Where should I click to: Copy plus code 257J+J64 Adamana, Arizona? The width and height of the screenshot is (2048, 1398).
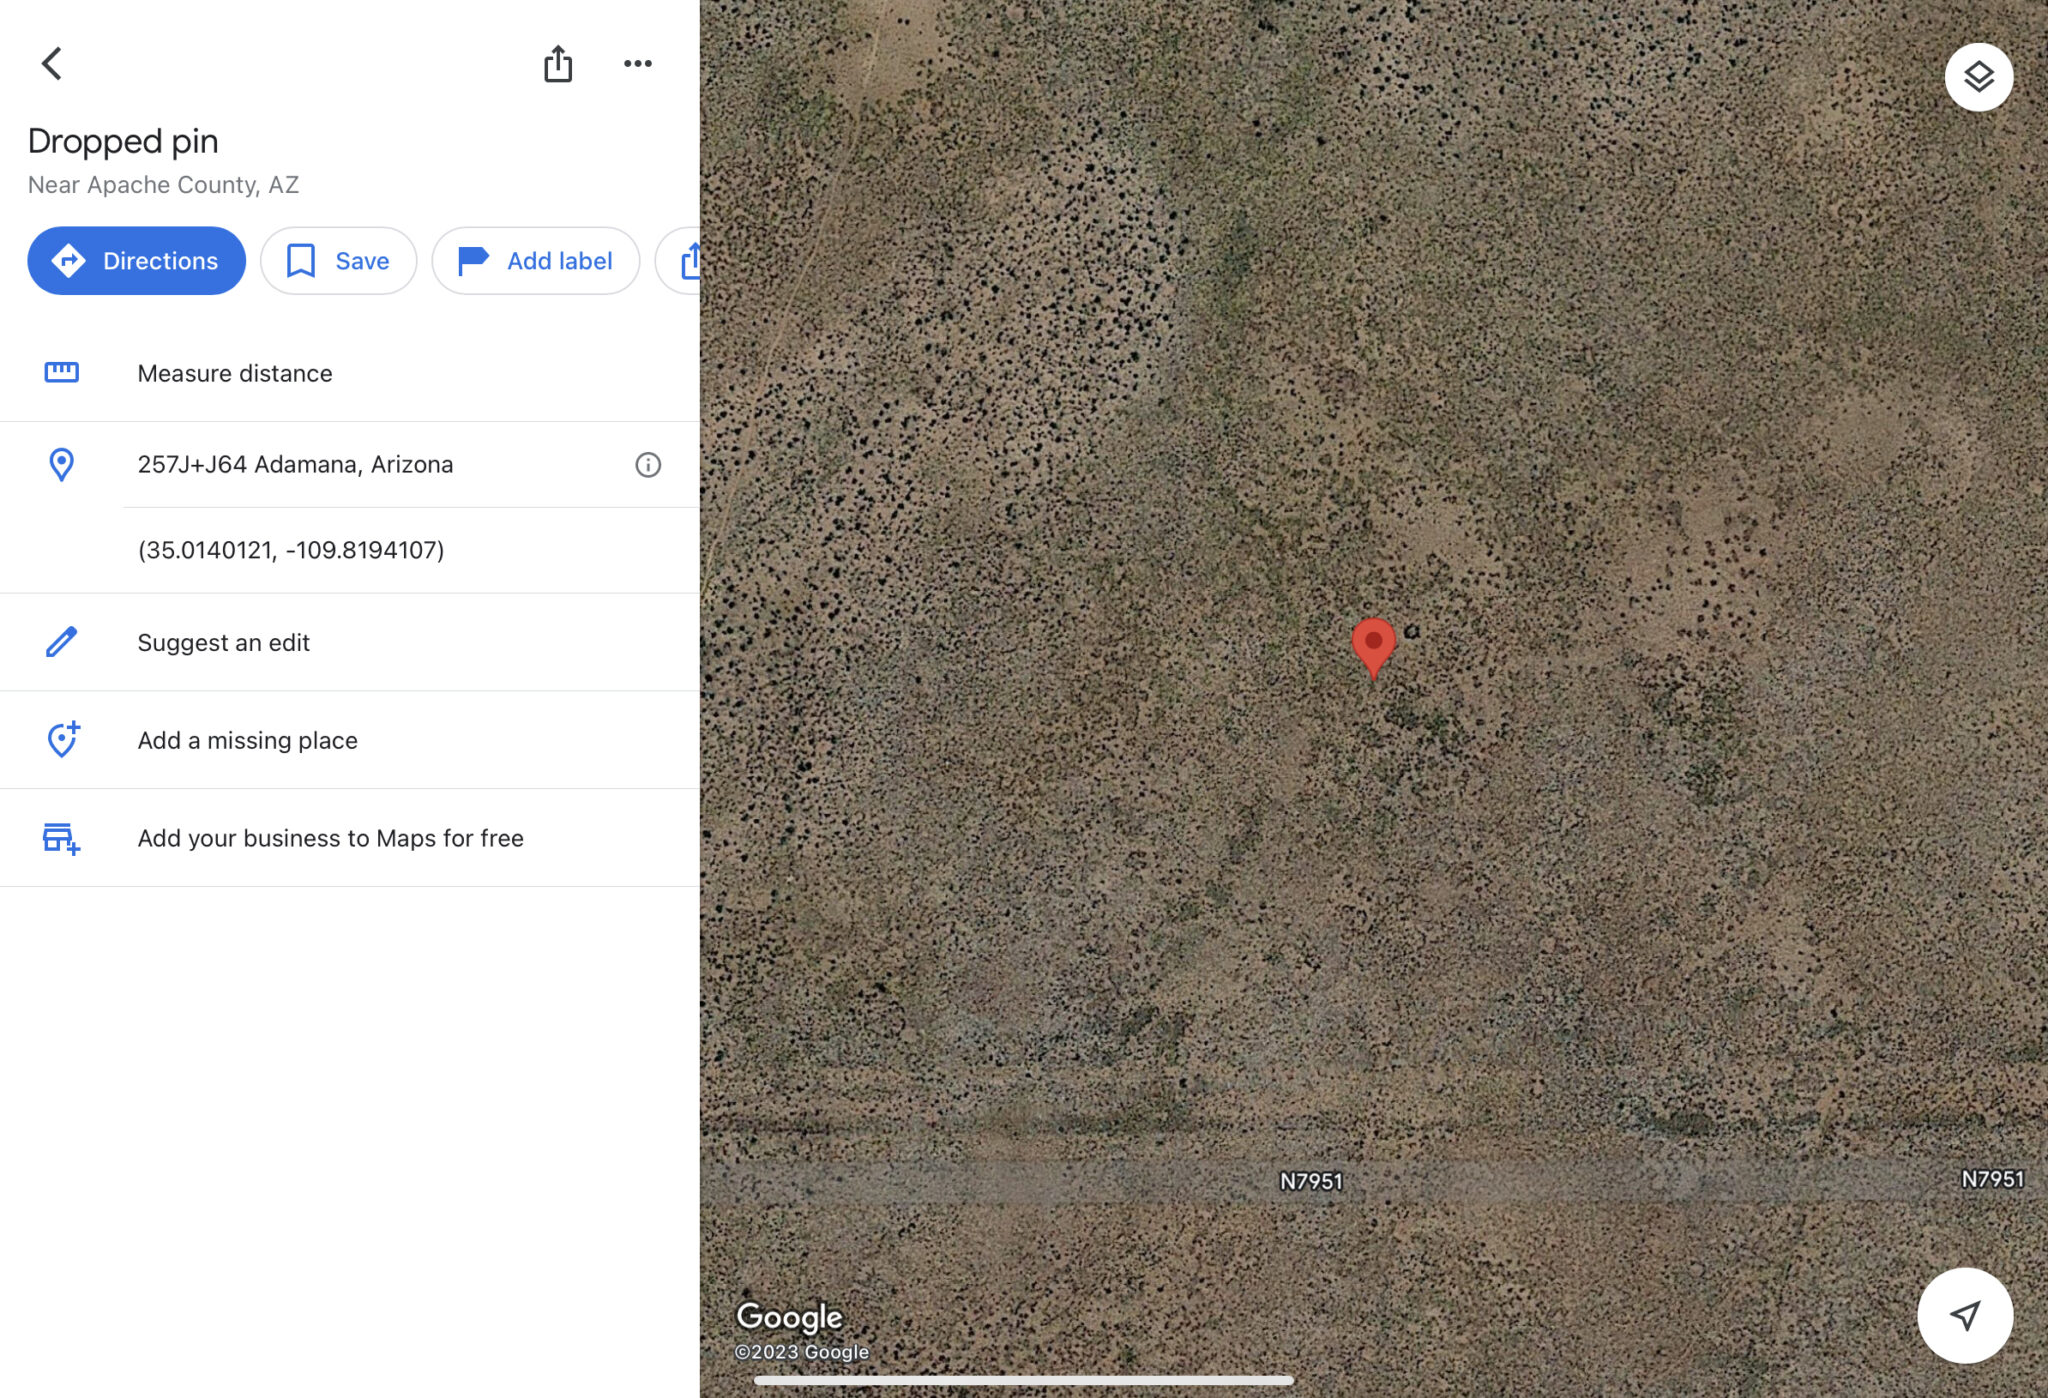coord(295,464)
